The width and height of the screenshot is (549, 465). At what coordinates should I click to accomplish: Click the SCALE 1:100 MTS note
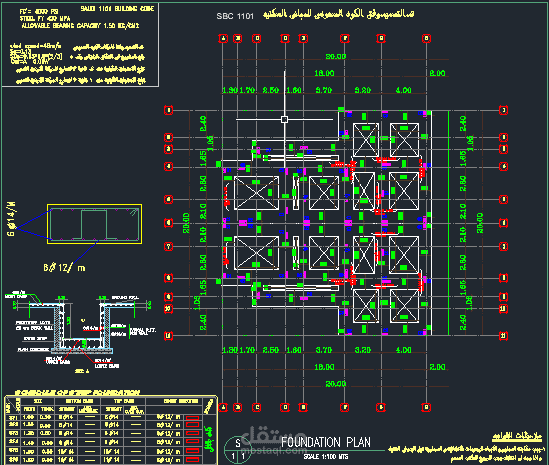(326, 457)
